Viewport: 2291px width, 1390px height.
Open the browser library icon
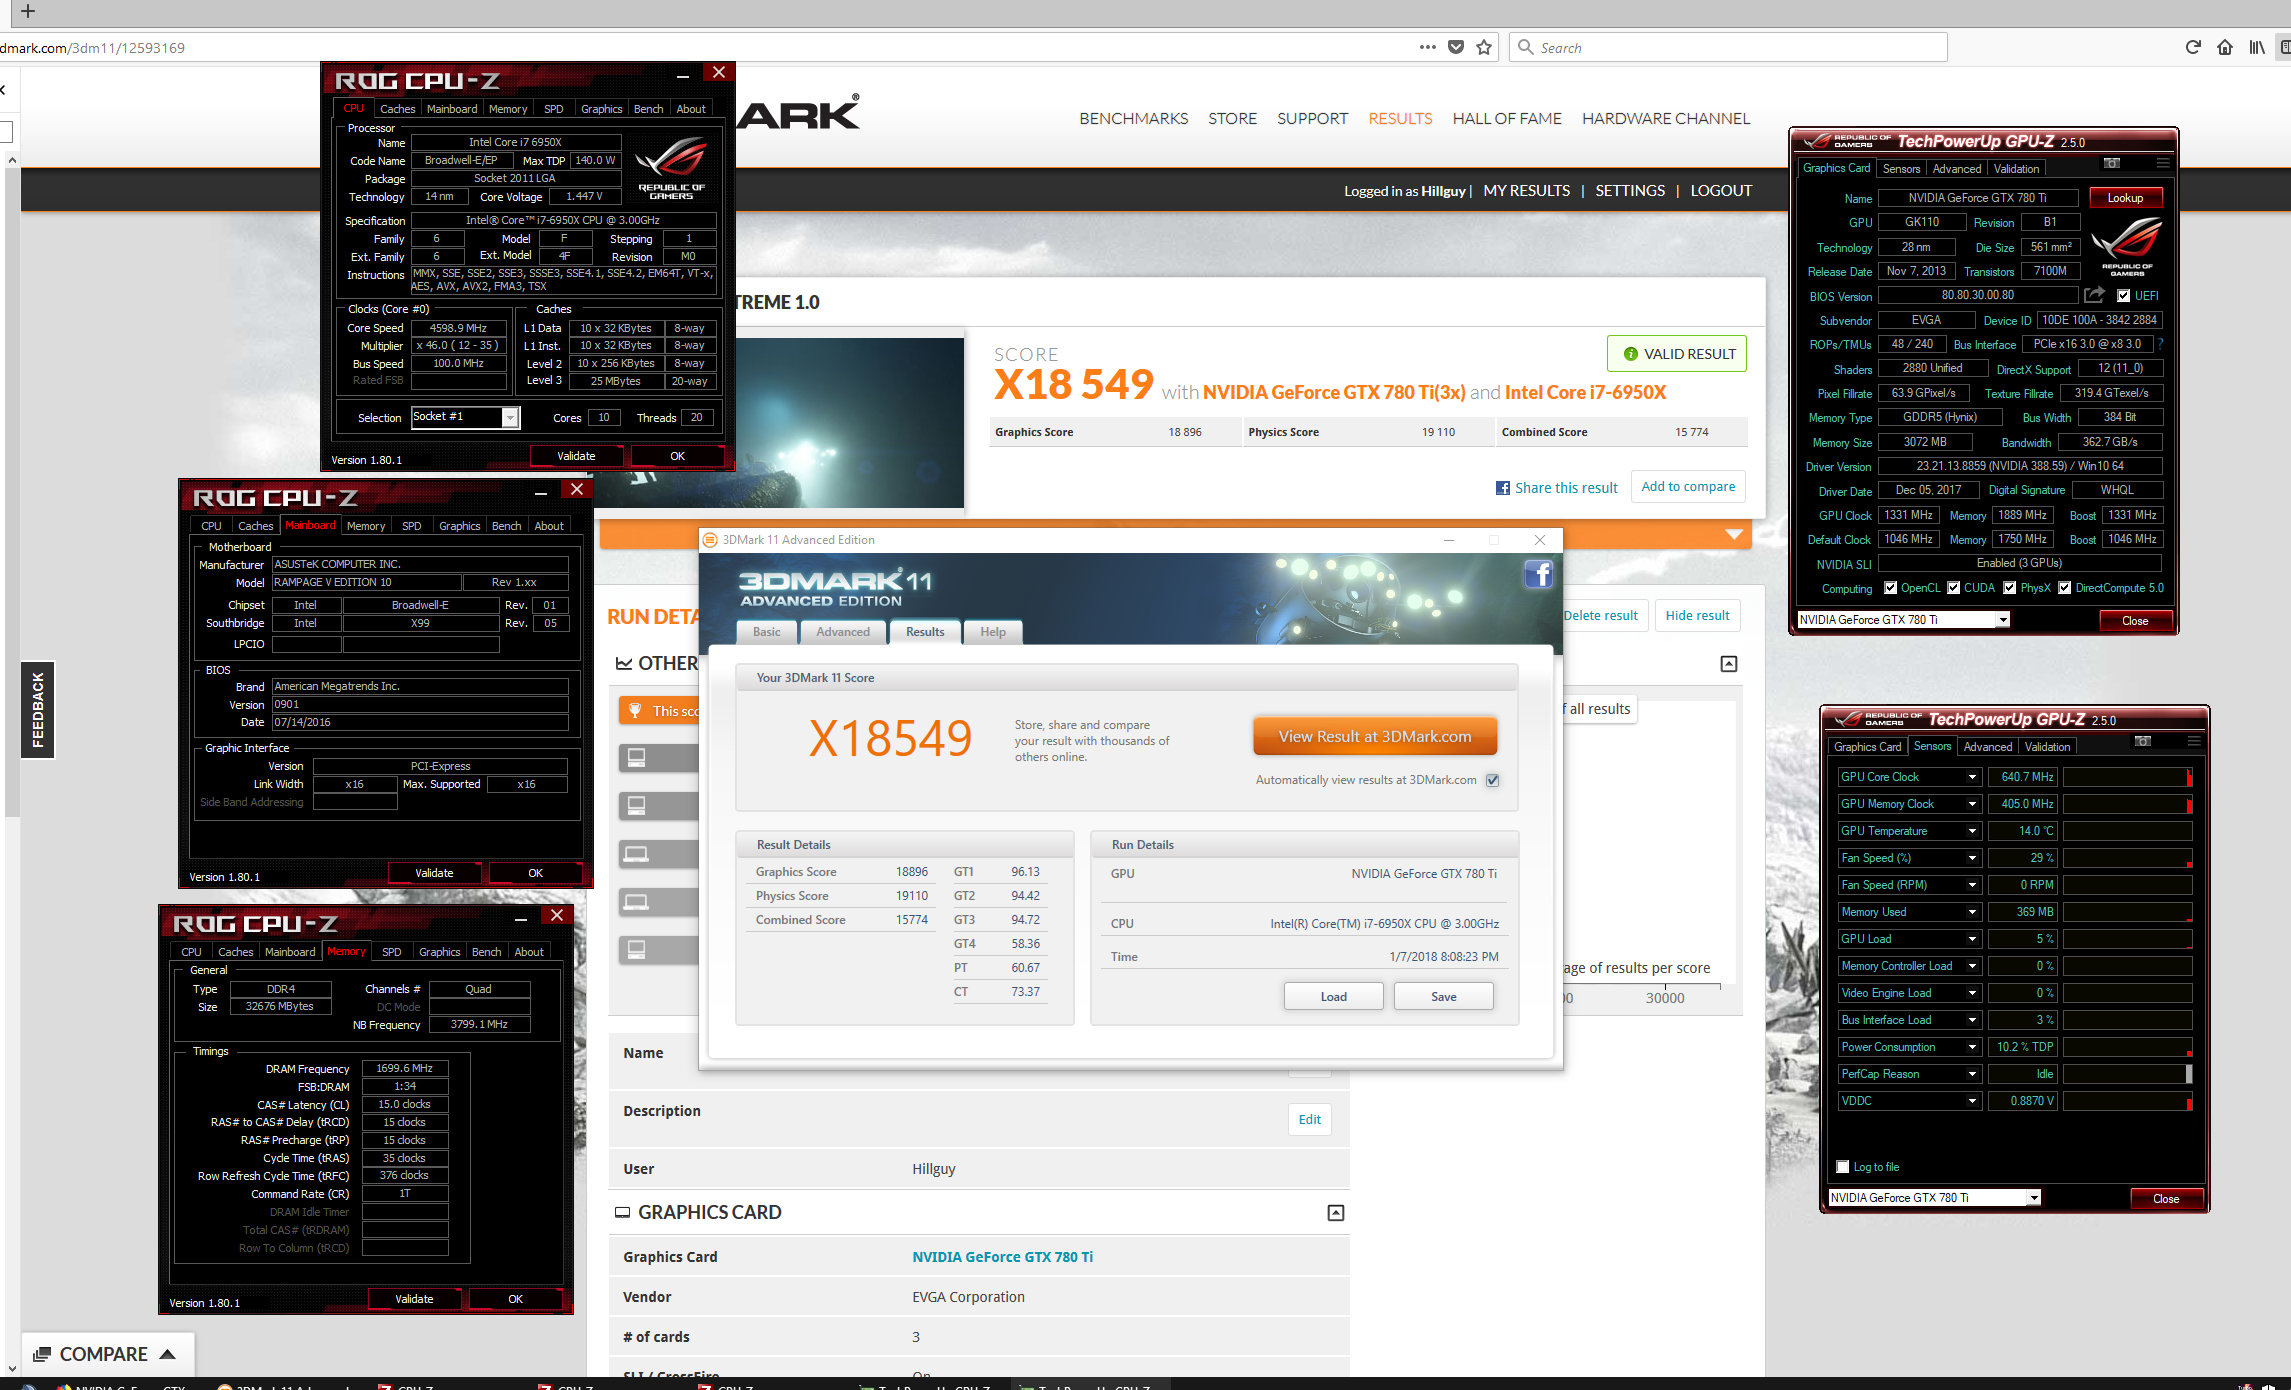2257,47
